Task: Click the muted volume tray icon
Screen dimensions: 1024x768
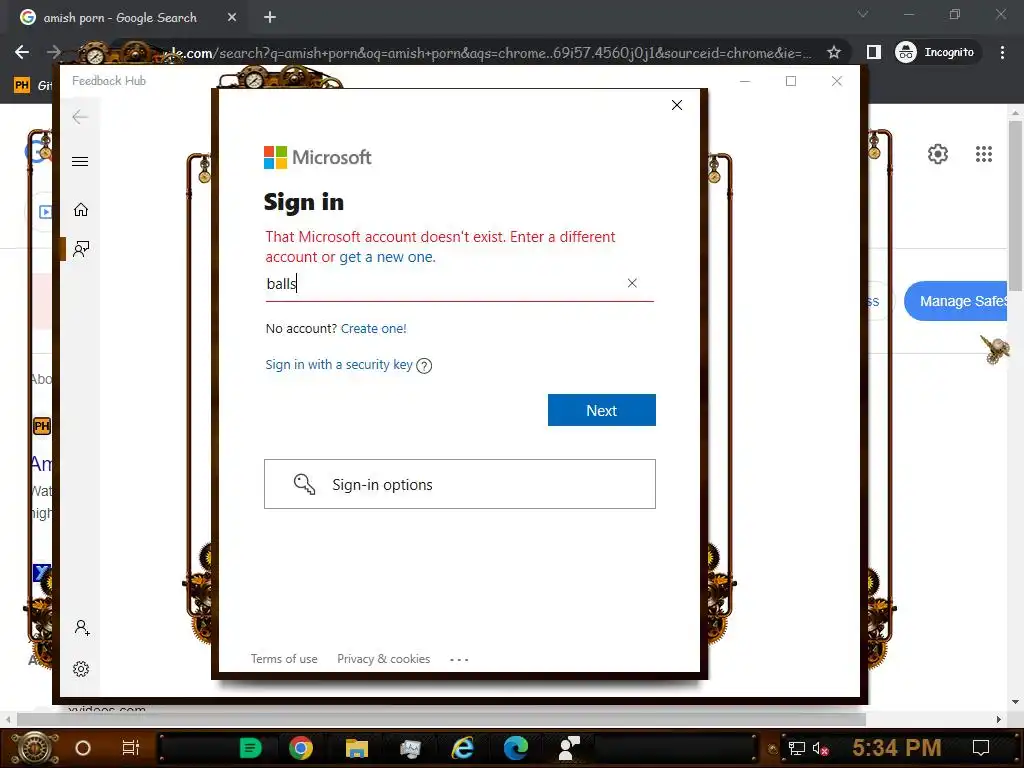Action: (820, 748)
